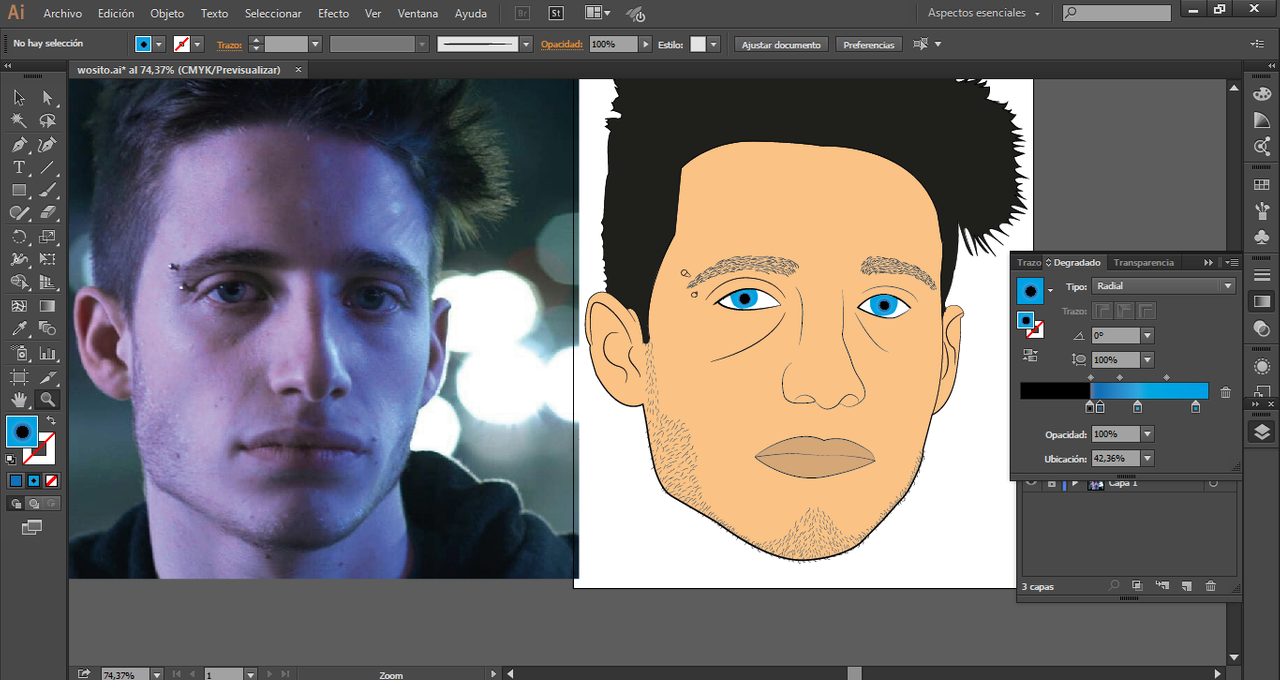Screen dimensions: 1280x680
Task: Click the black gradient color stop
Action: (1090, 407)
